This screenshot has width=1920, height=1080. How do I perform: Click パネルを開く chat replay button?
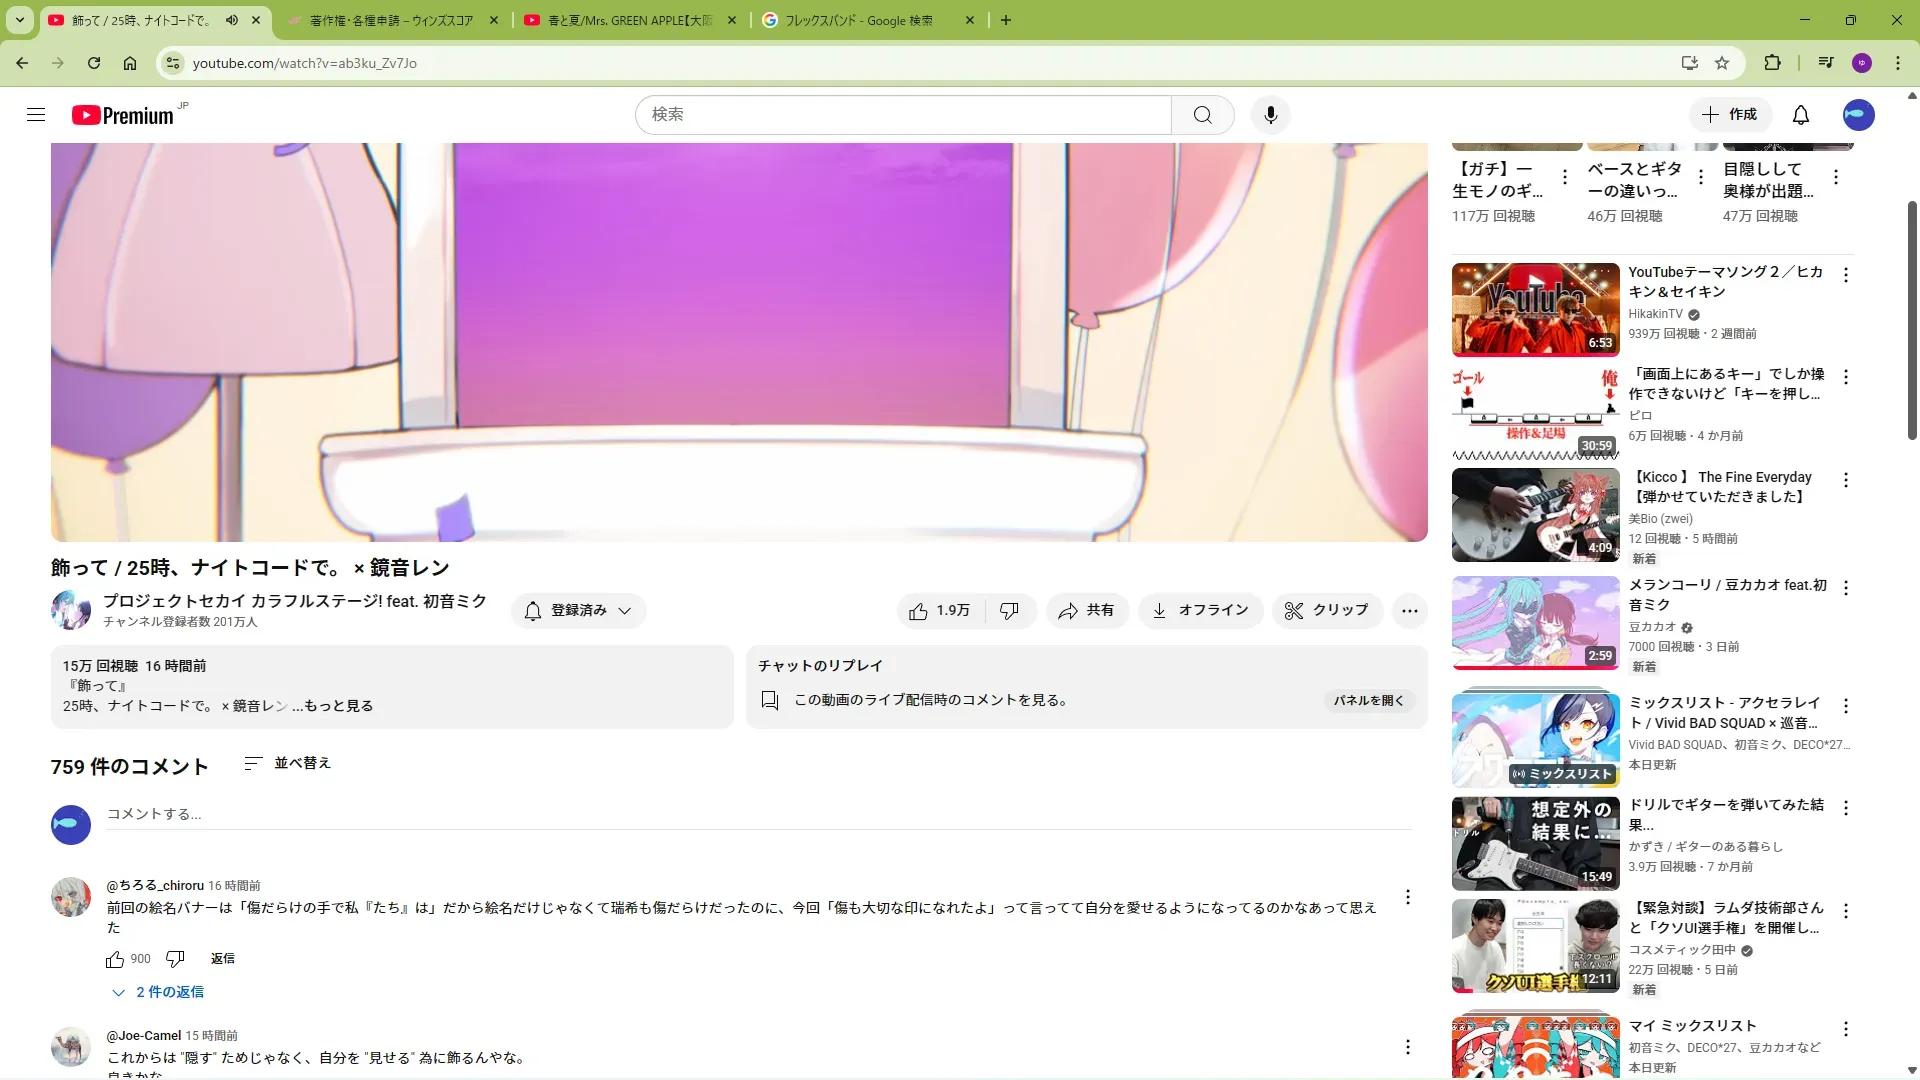point(1368,700)
